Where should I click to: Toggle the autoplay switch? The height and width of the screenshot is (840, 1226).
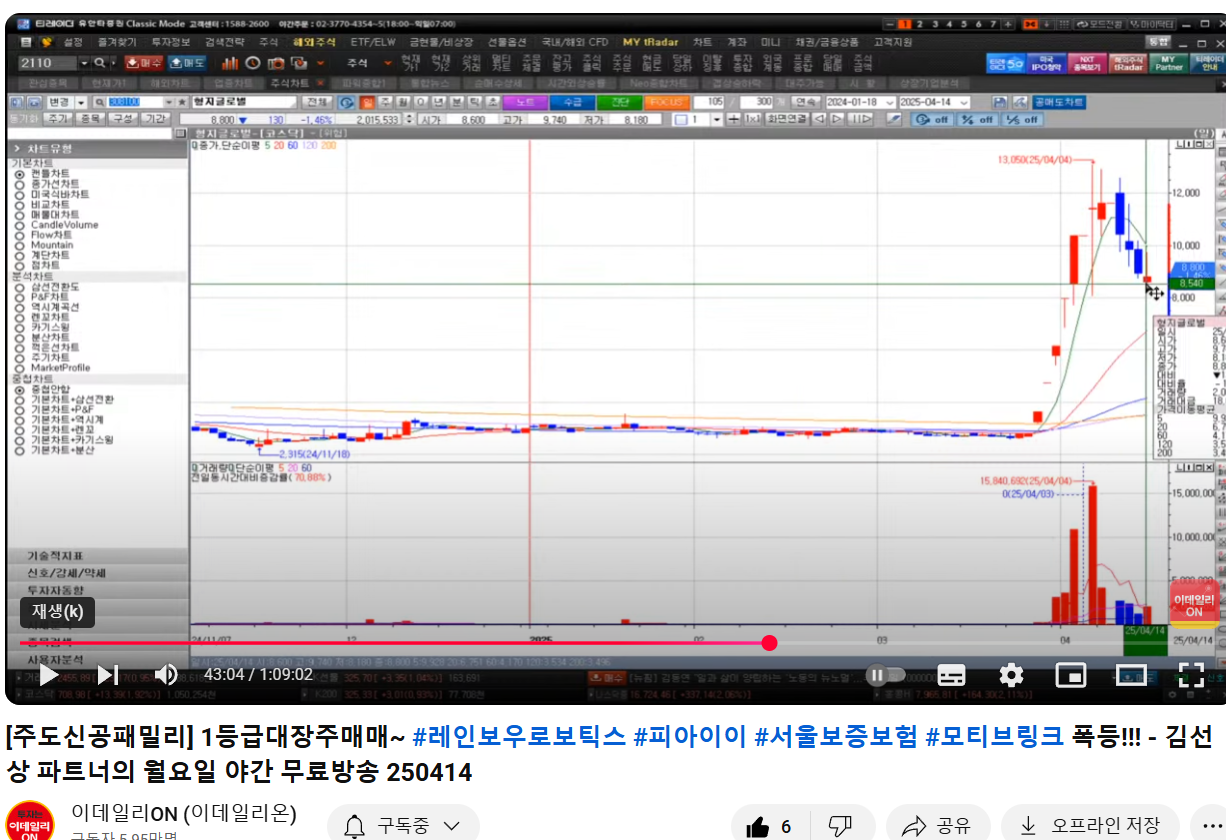885,675
